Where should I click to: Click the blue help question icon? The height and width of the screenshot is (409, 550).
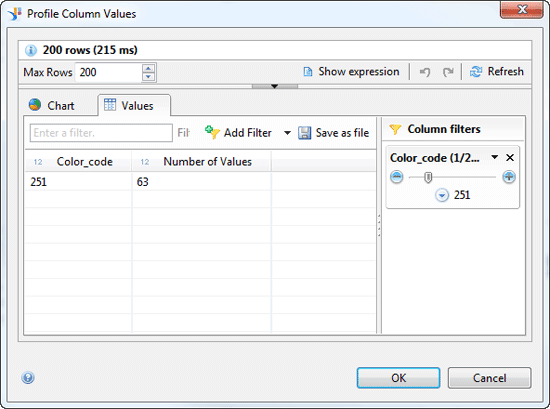coord(28,378)
